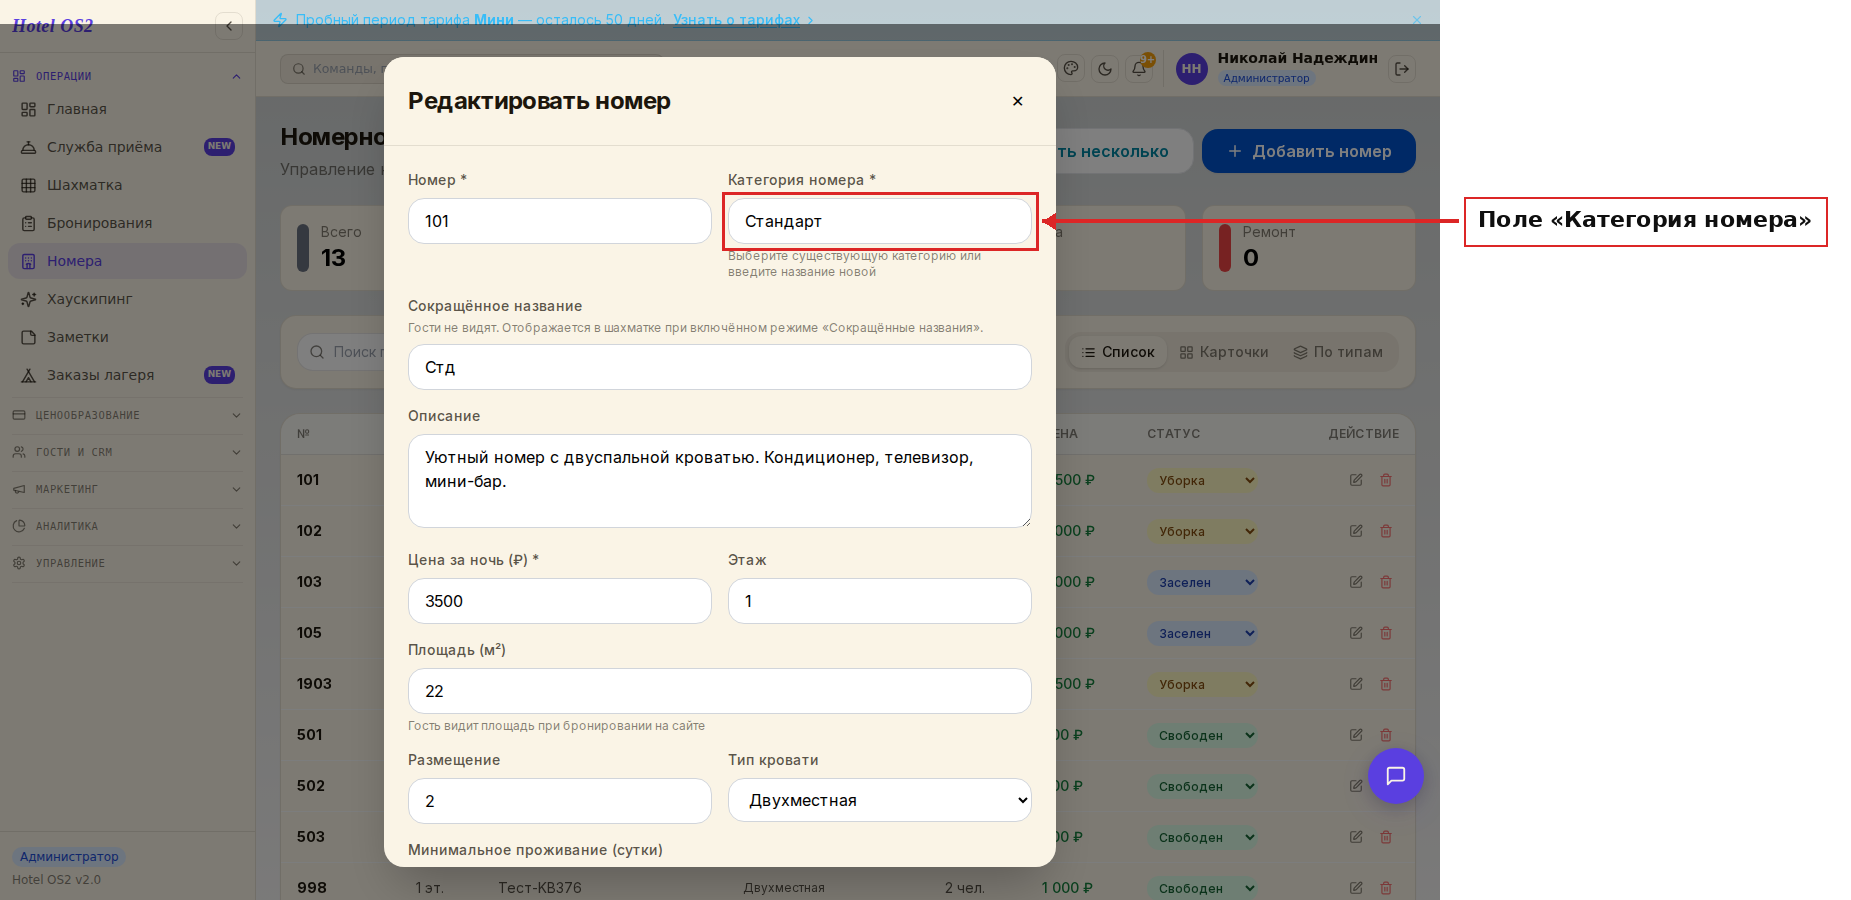1851x900 pixels.
Task: Open status dropdown for room 103
Action: (x=1203, y=583)
